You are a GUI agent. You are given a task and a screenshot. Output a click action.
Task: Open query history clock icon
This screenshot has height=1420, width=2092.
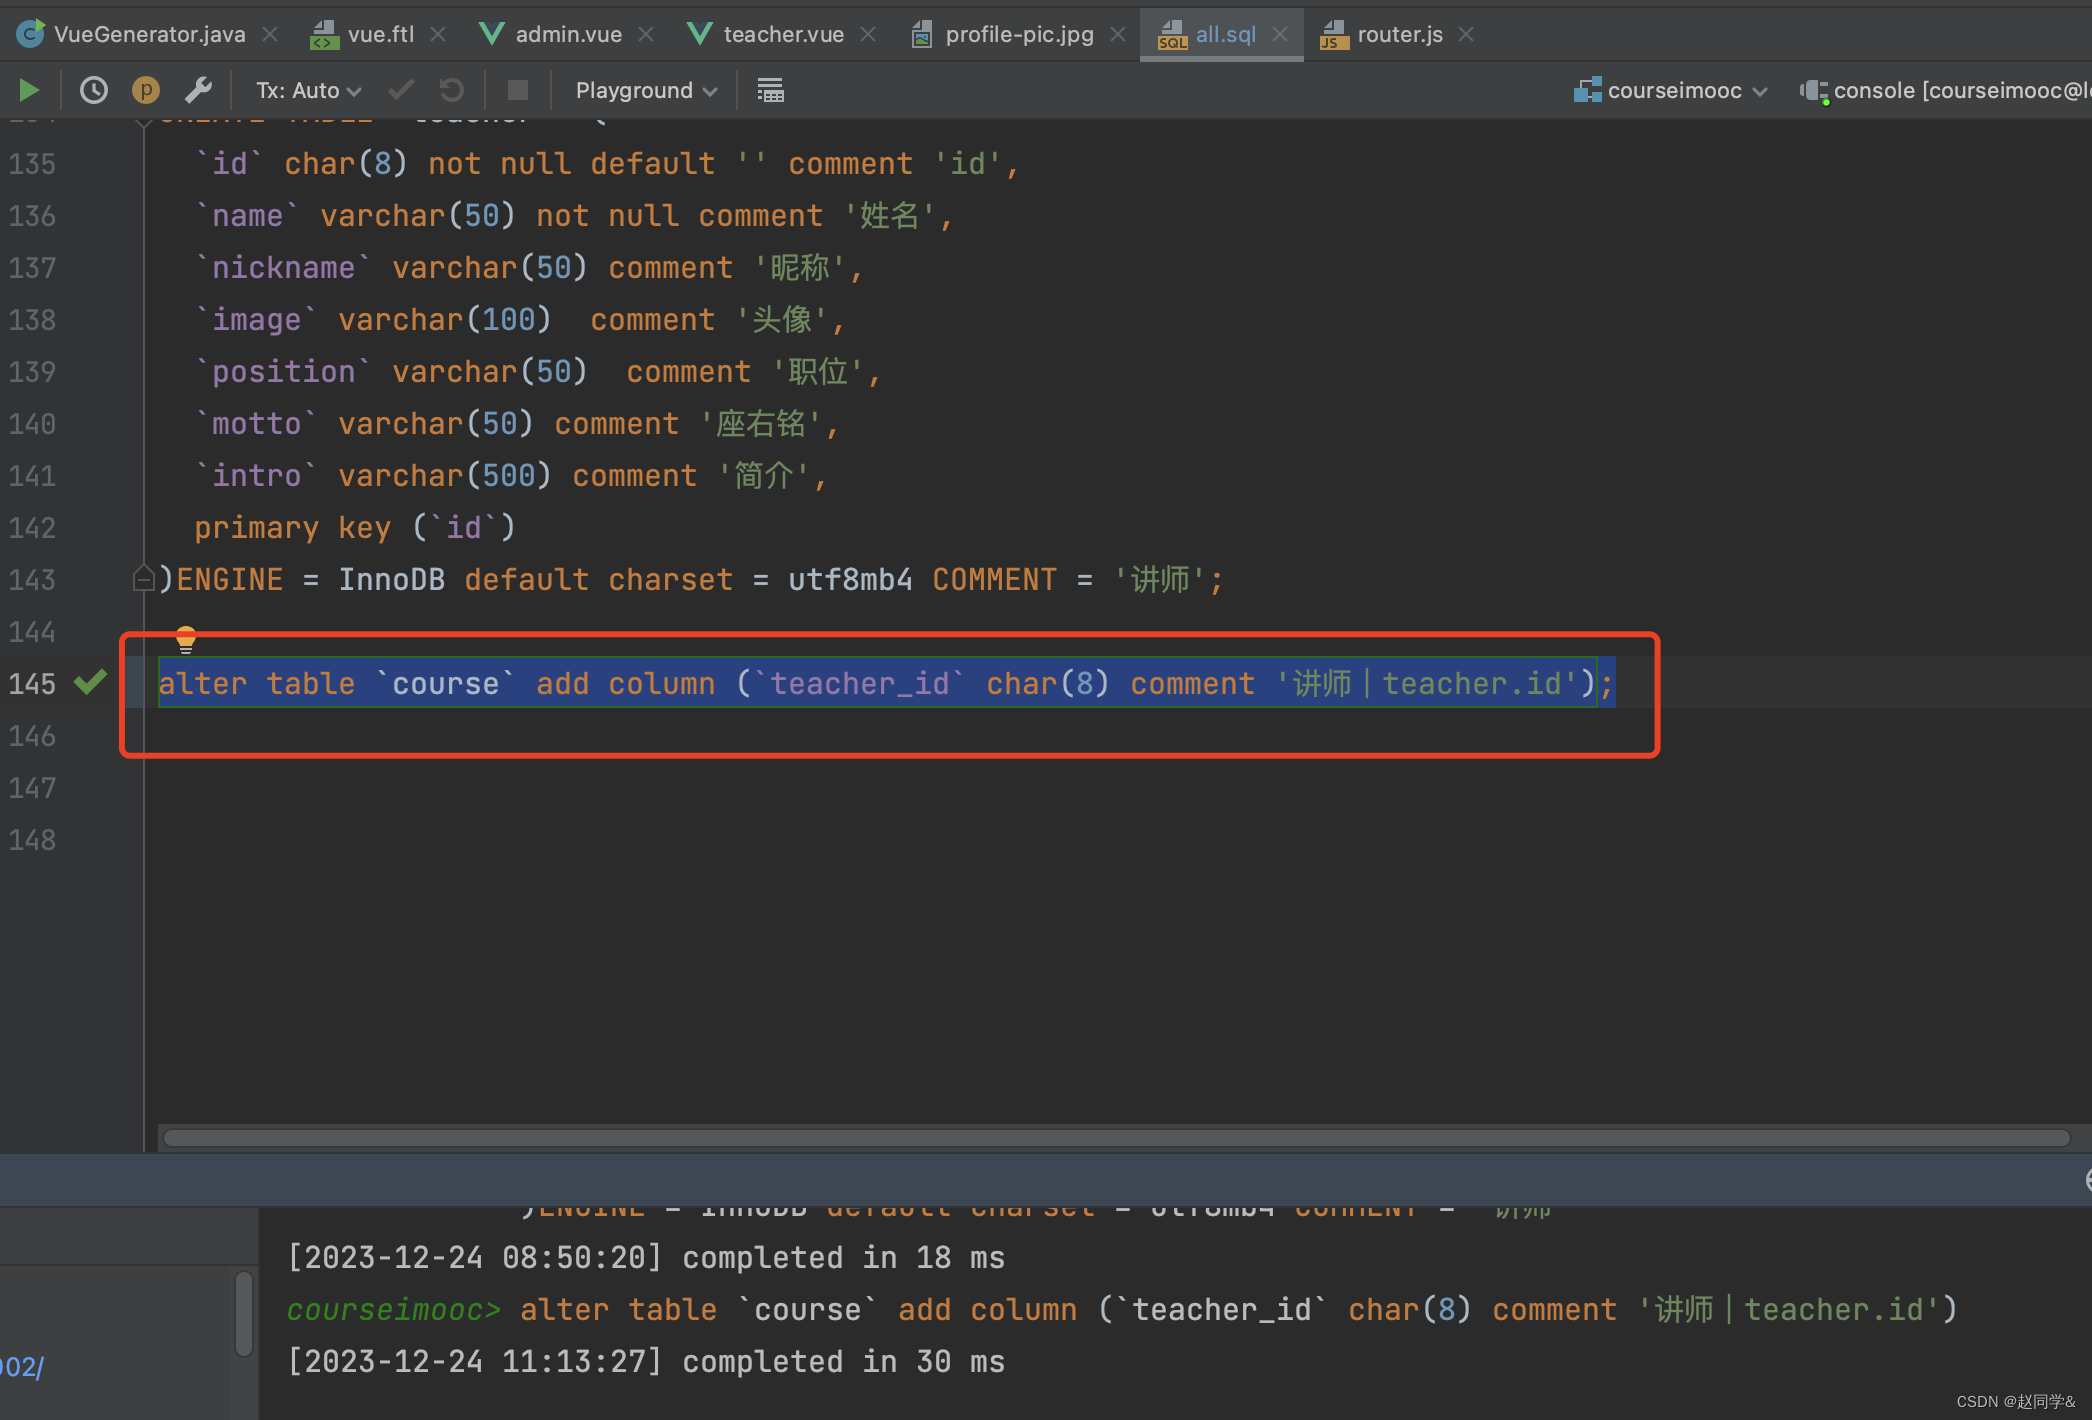93,91
